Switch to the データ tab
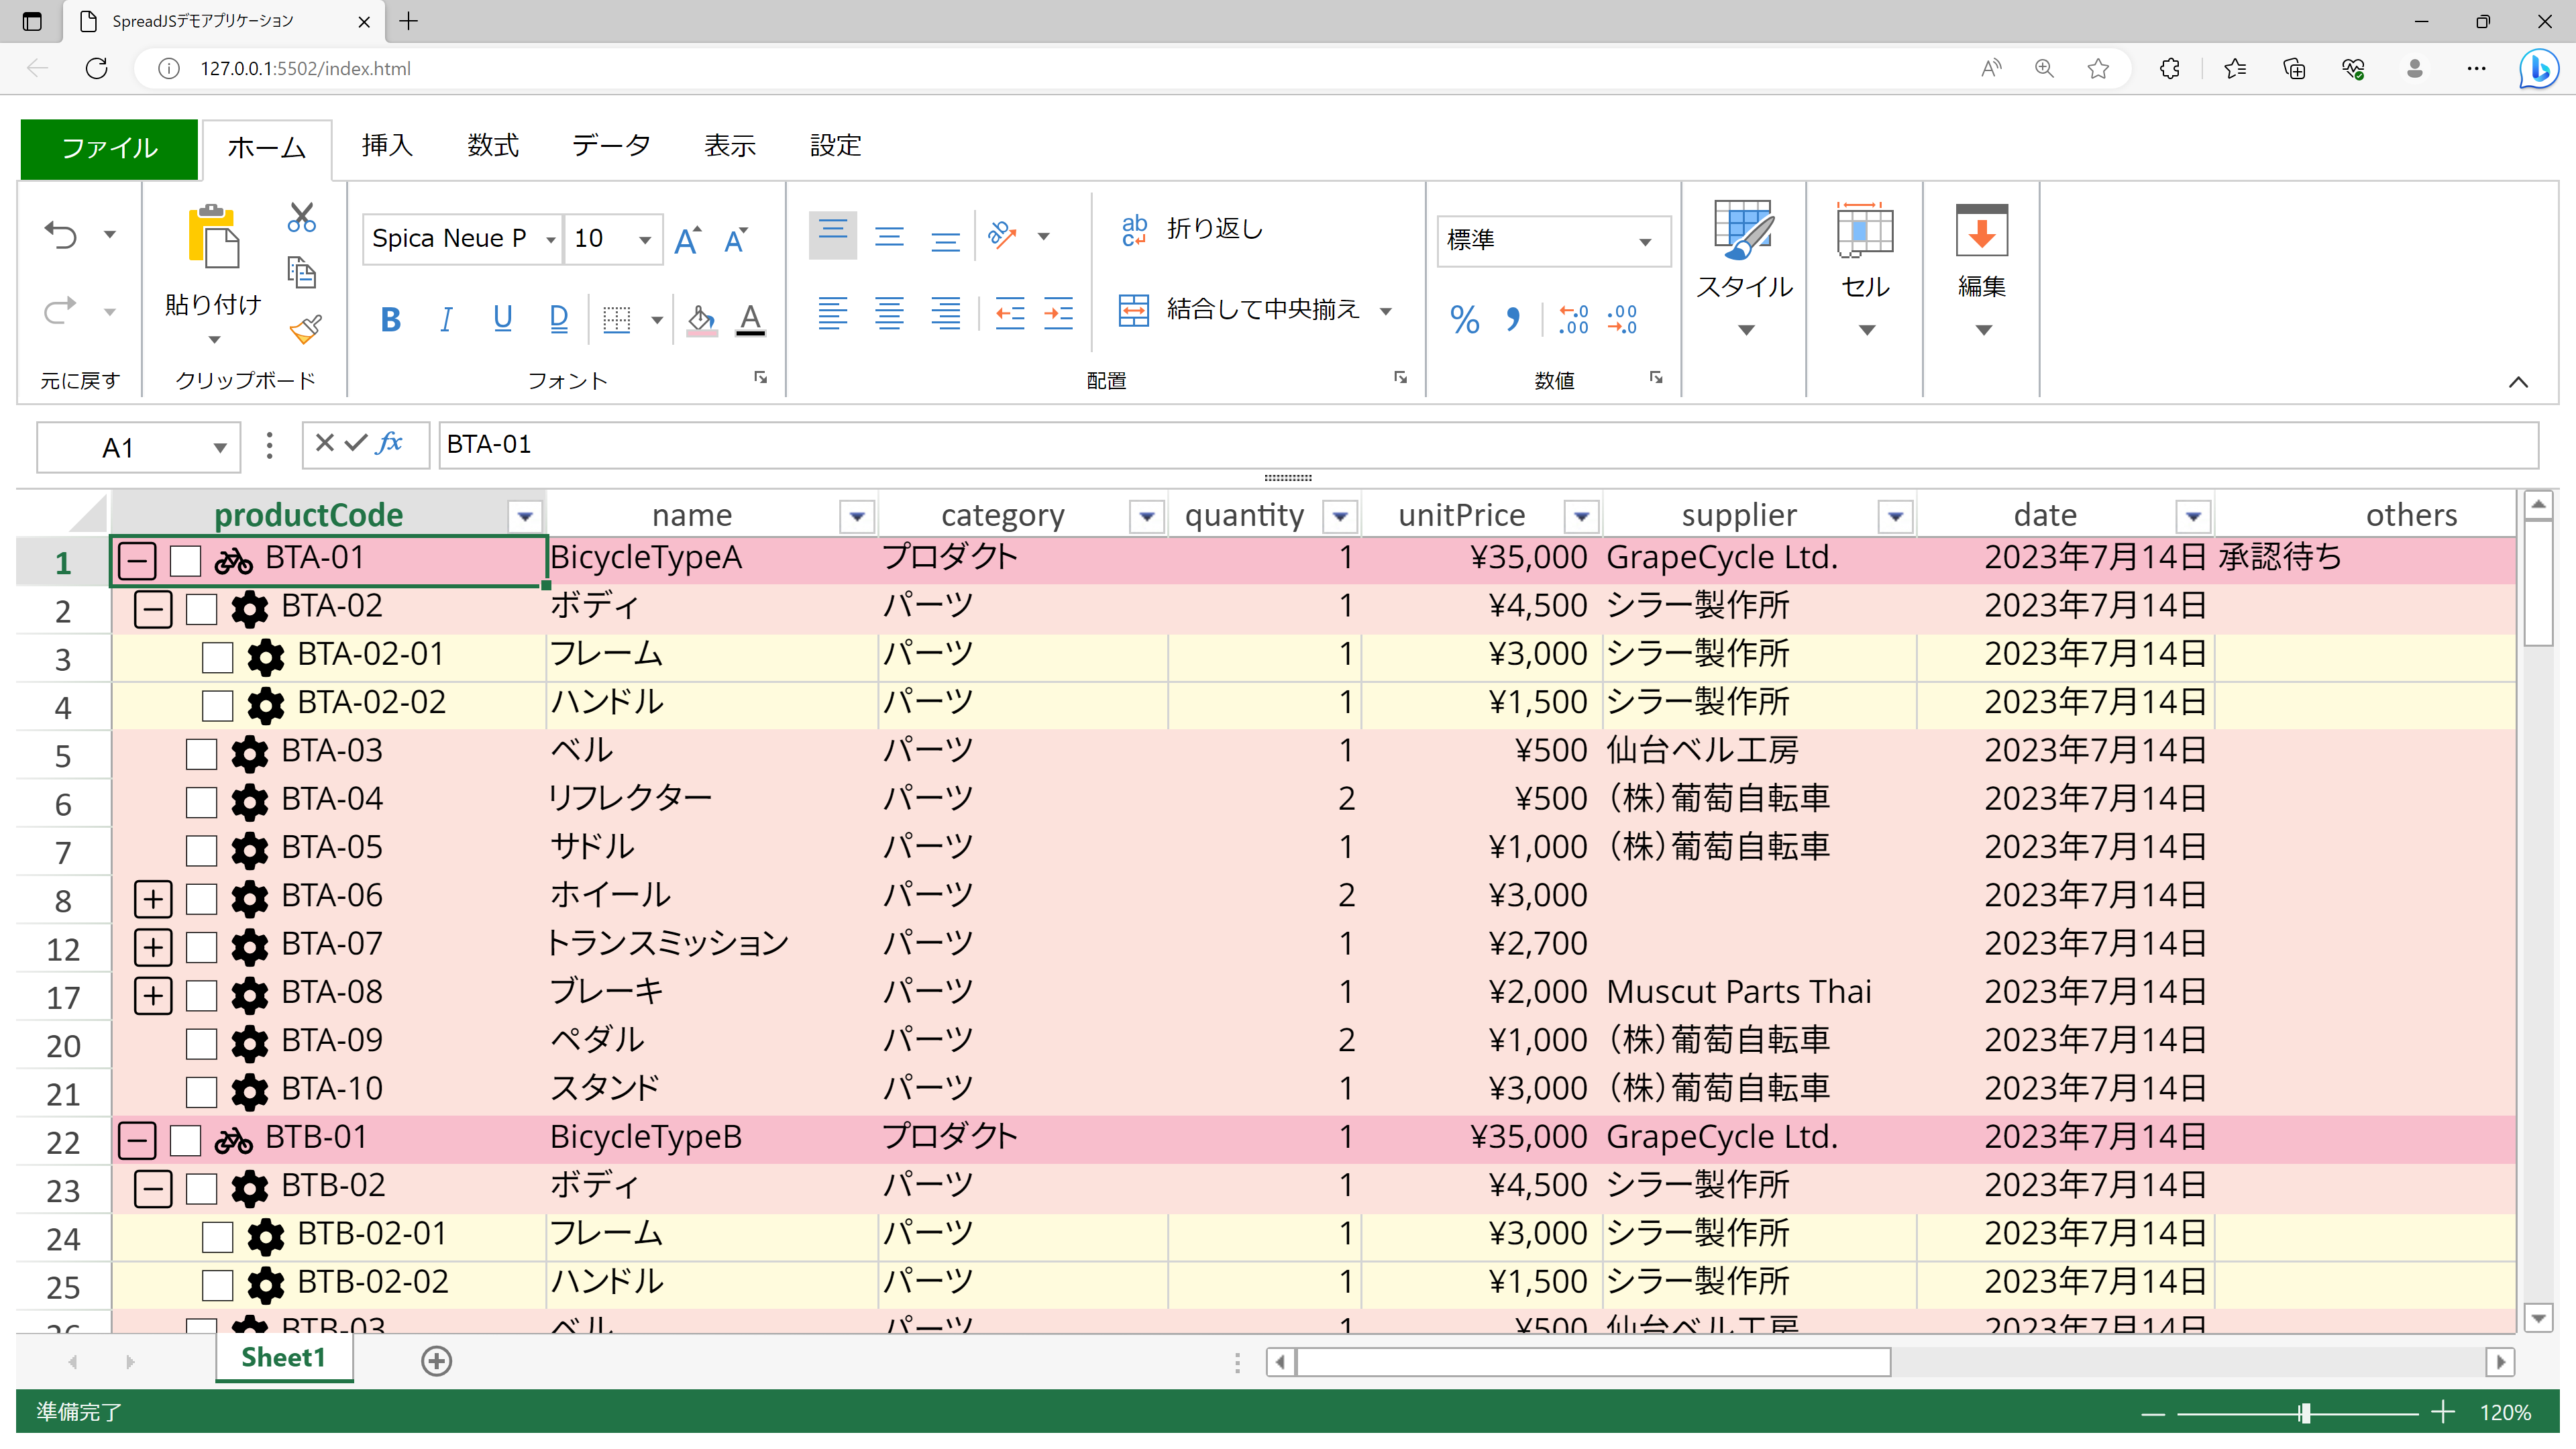The height and width of the screenshot is (1449, 2576). pos(611,146)
